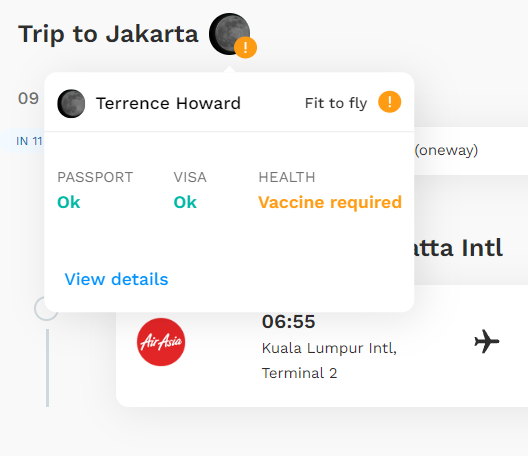Click the orange Fit to fly alert icon
The image size is (528, 456).
[x=390, y=102]
